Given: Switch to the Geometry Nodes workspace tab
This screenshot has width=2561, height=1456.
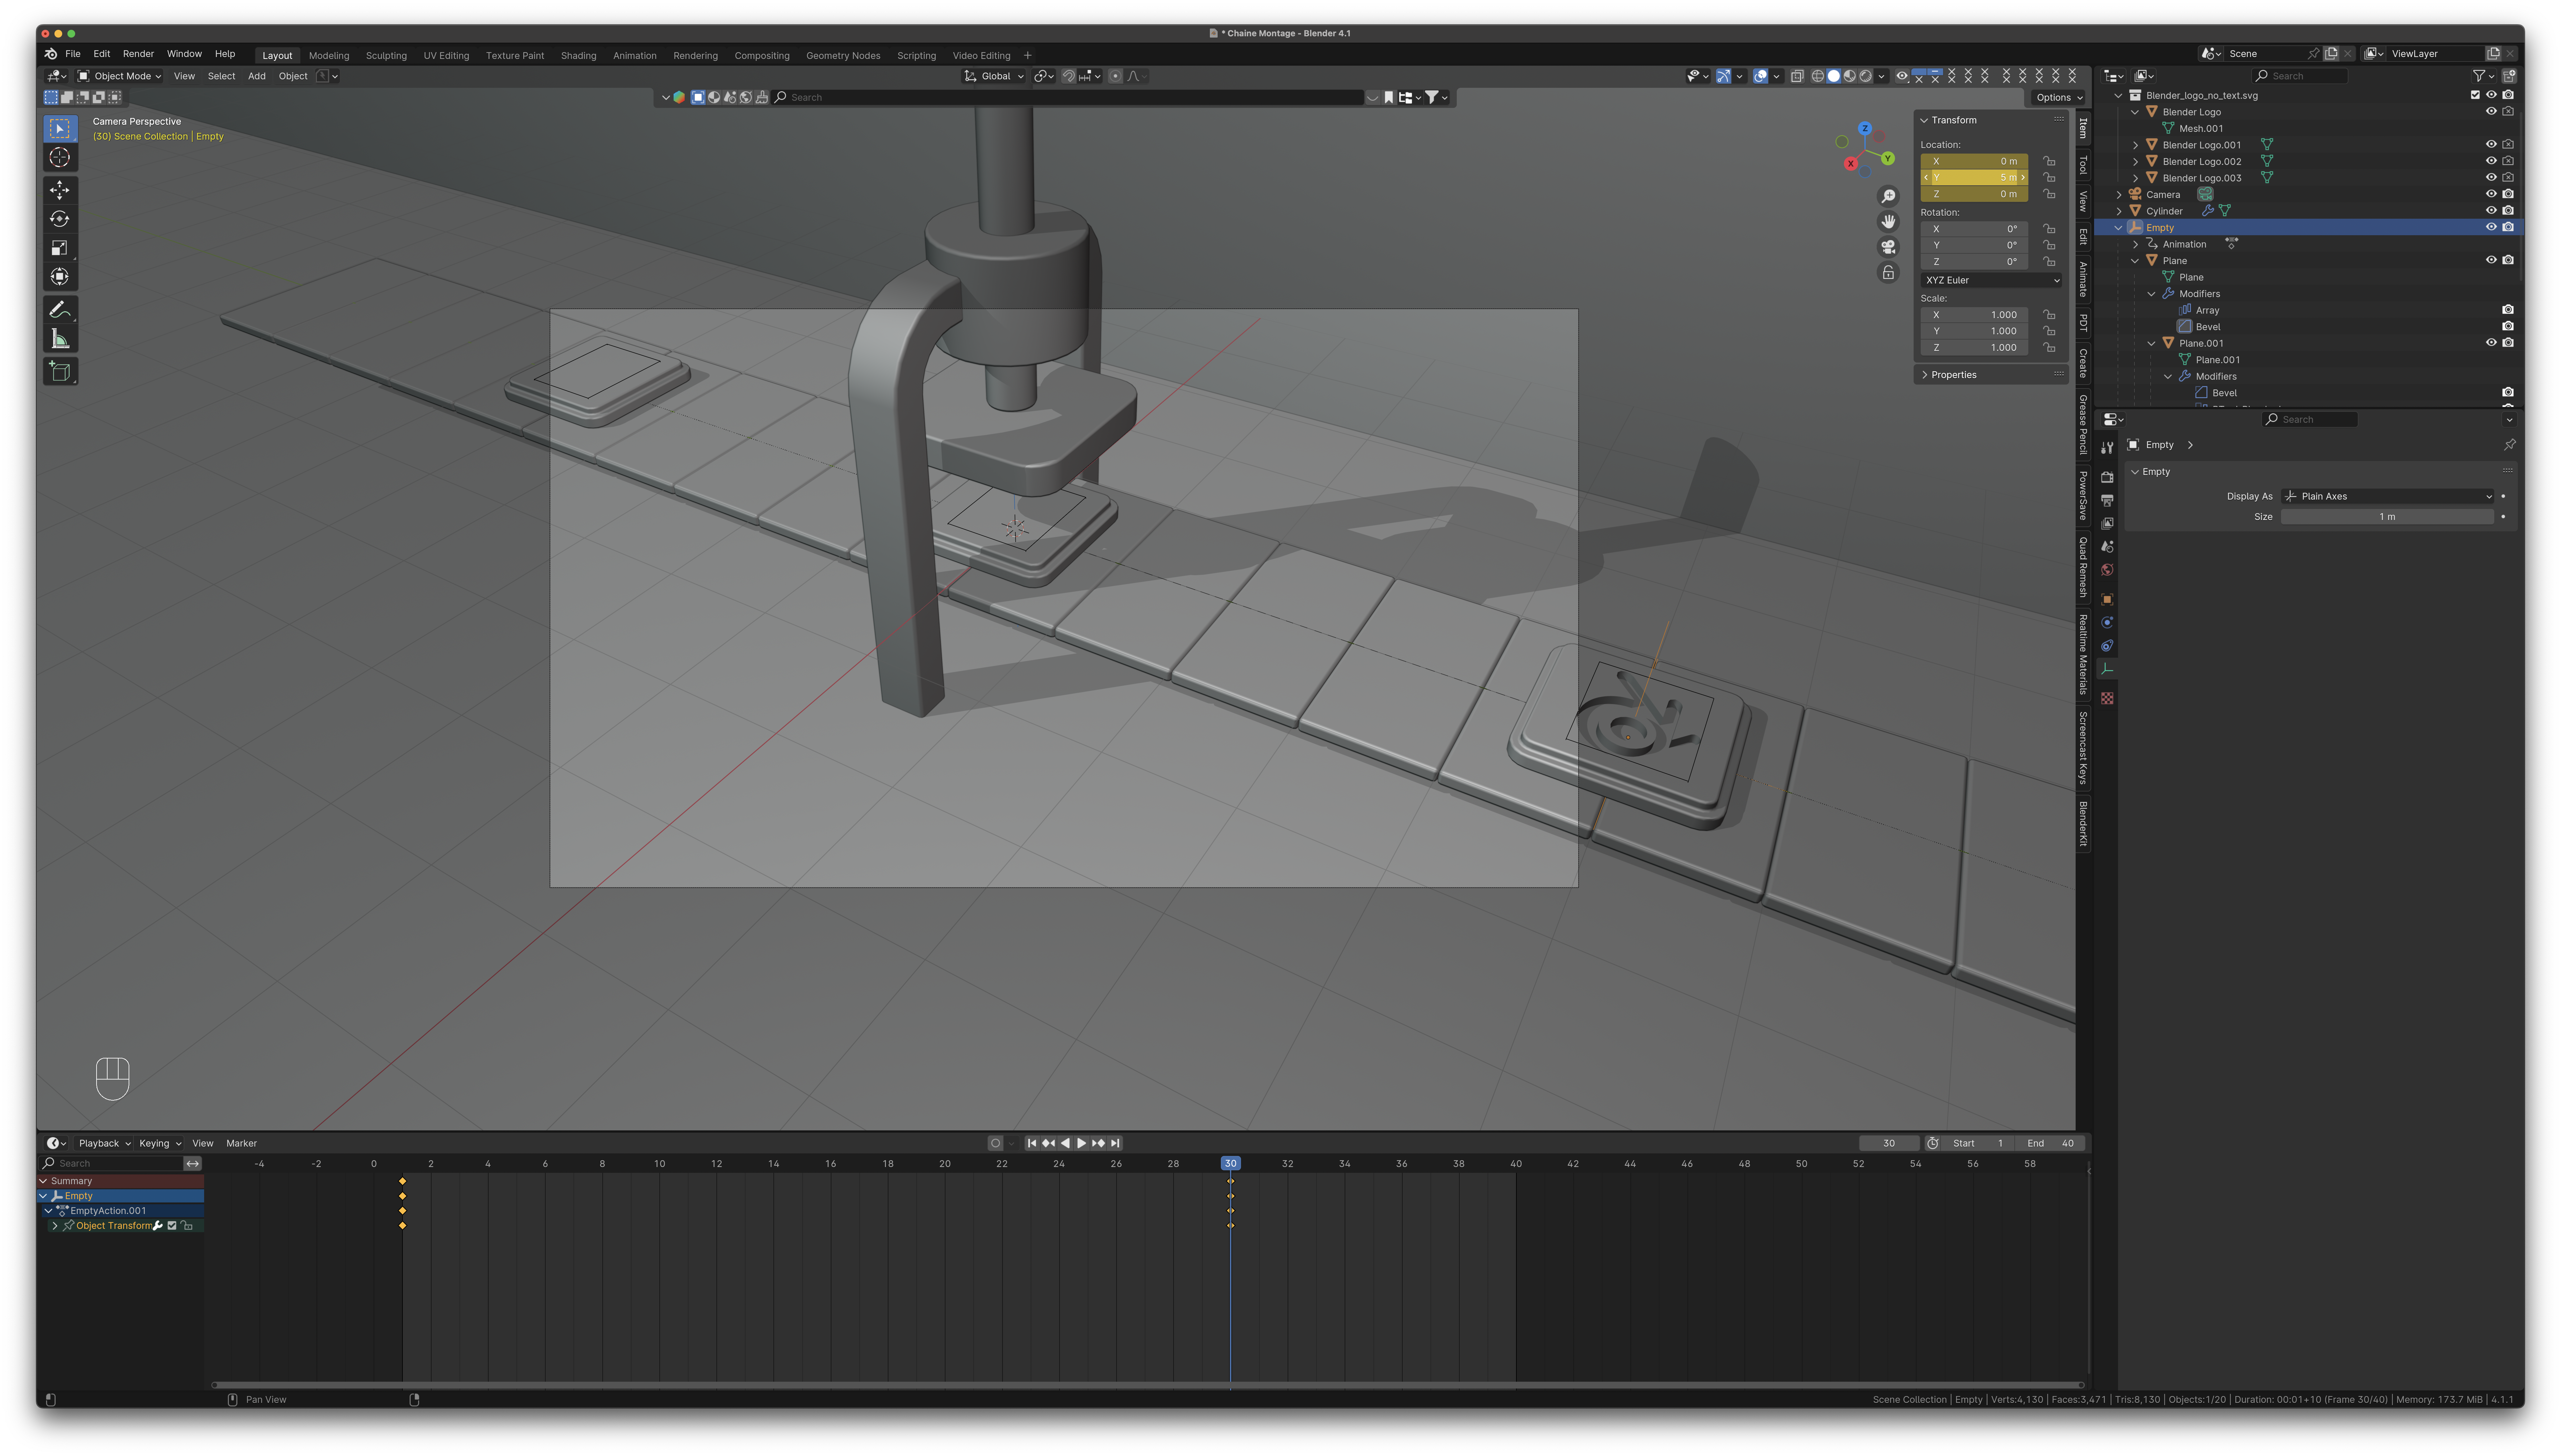Looking at the screenshot, I should click(x=843, y=56).
